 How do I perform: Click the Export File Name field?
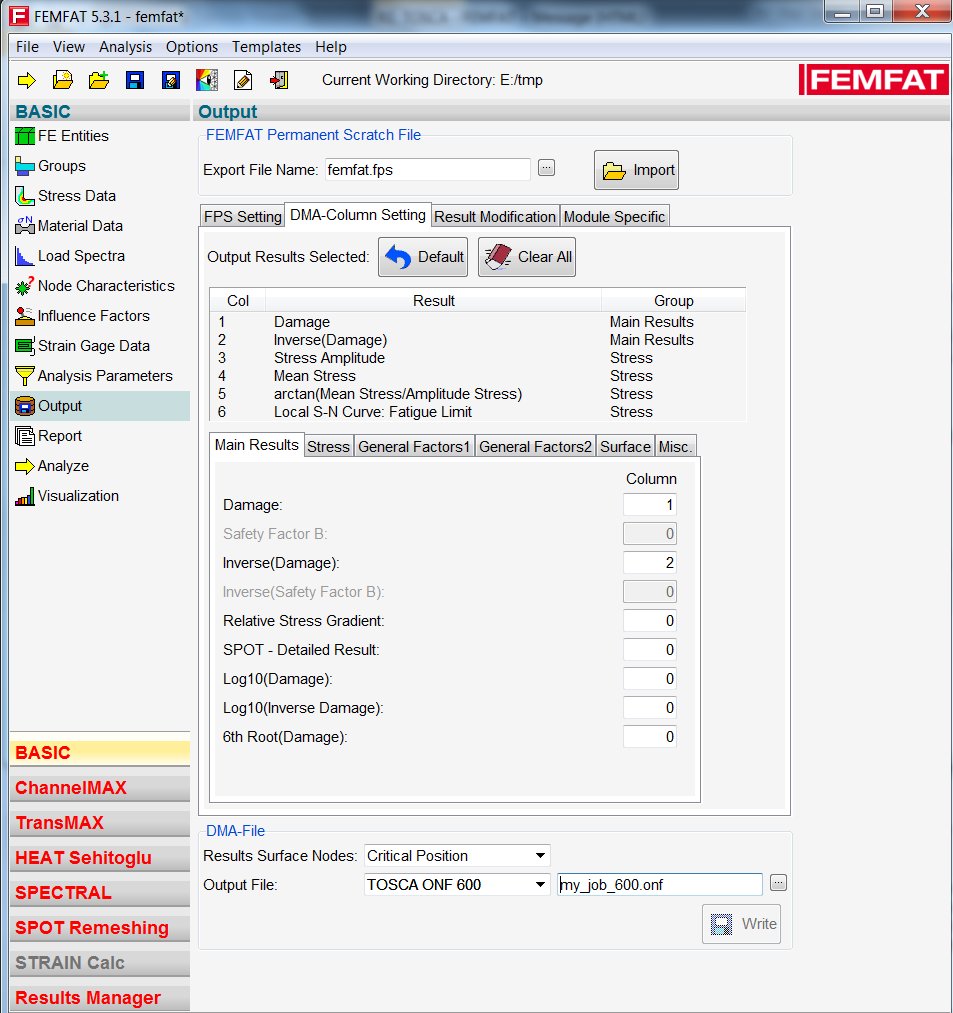pos(428,170)
